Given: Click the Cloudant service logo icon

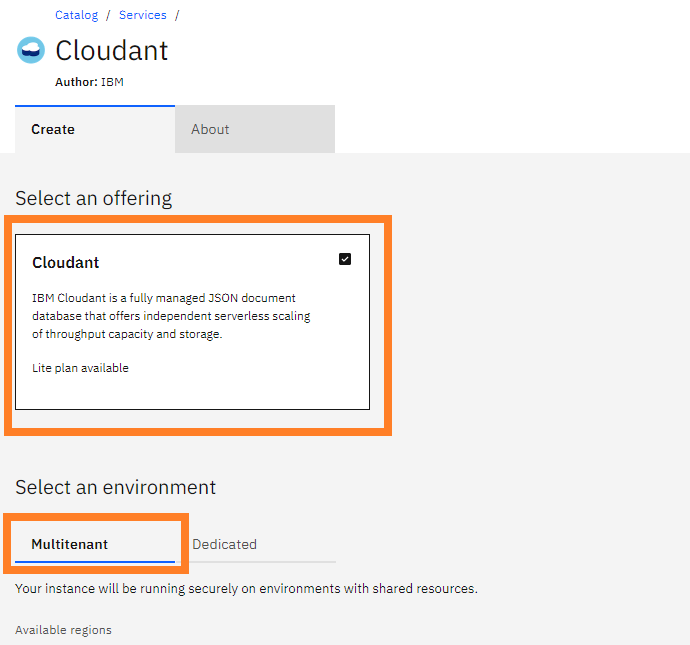Looking at the screenshot, I should (31, 50).
